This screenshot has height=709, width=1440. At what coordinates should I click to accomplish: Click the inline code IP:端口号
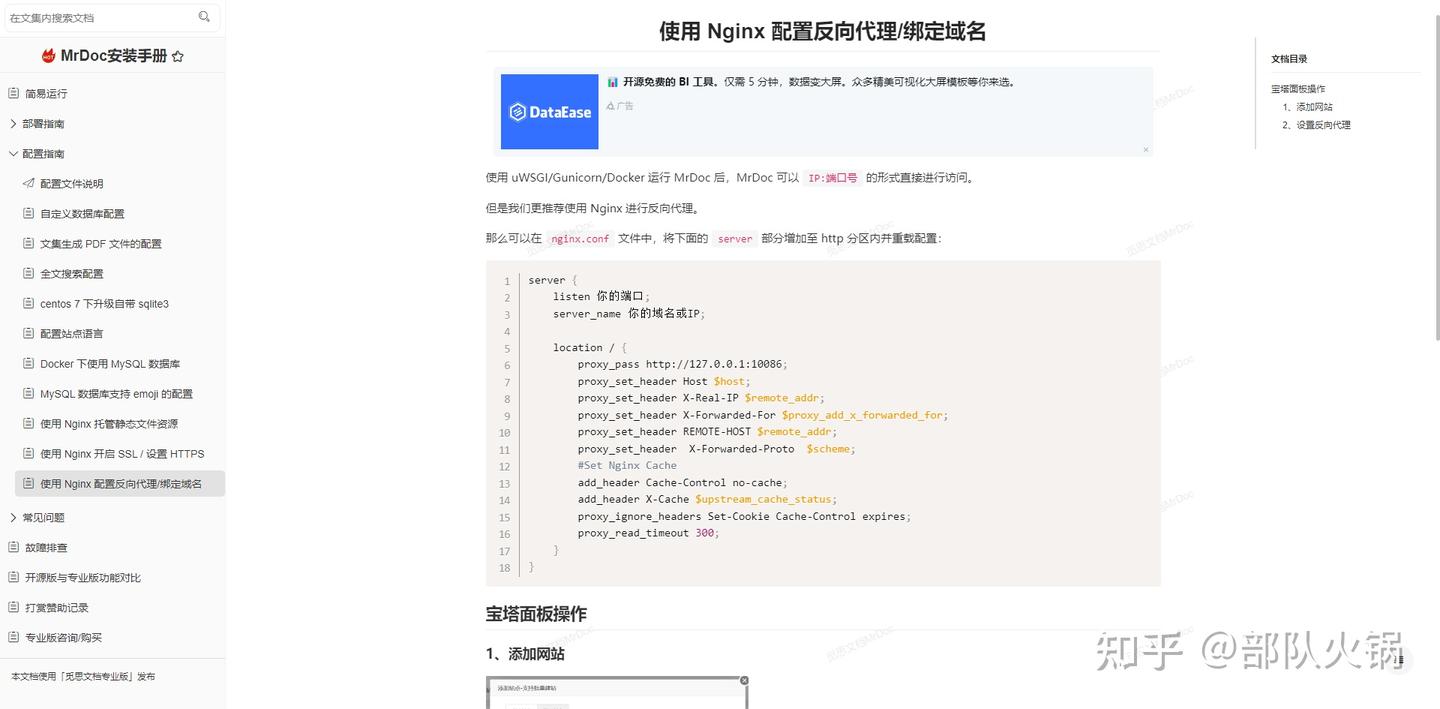pos(833,178)
